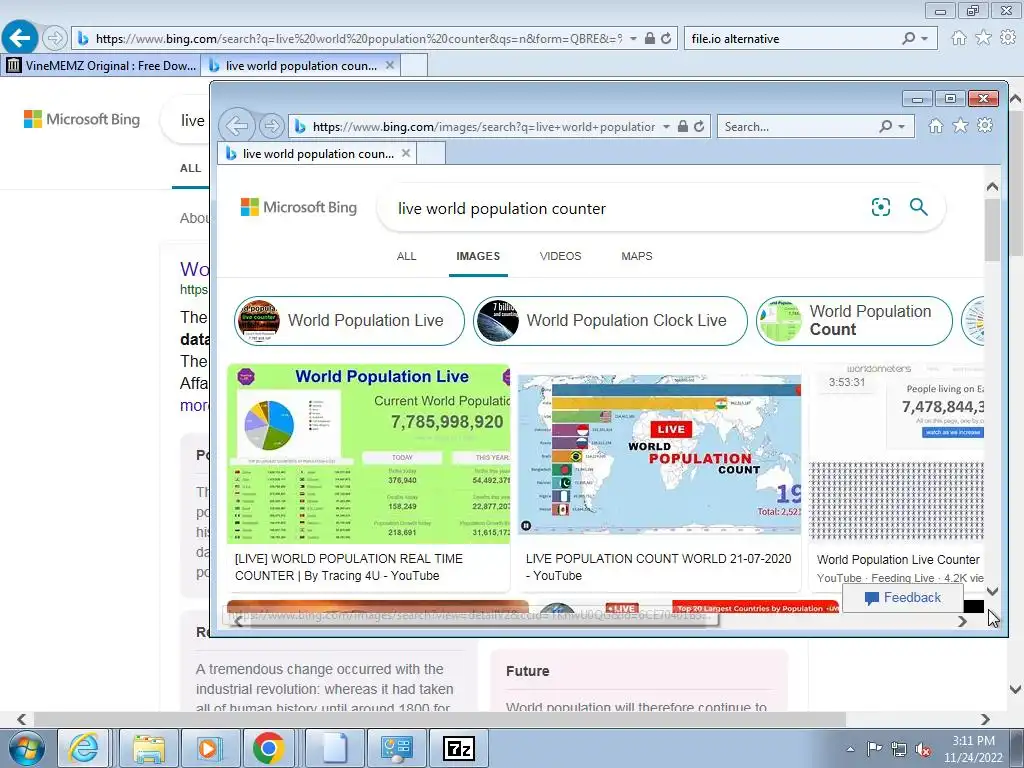Screen dimensions: 1024x768
Task: Open the 7-Zip taskbar icon
Action: point(458,748)
